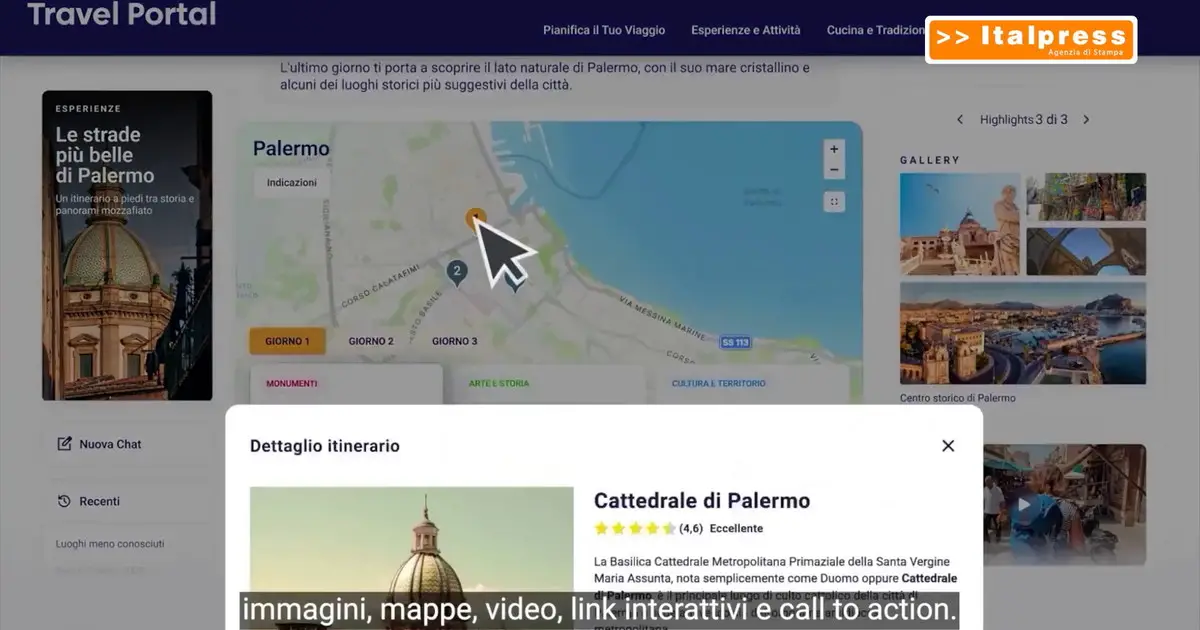Switch to Giorno 2 tab
The height and width of the screenshot is (630, 1200).
point(371,341)
